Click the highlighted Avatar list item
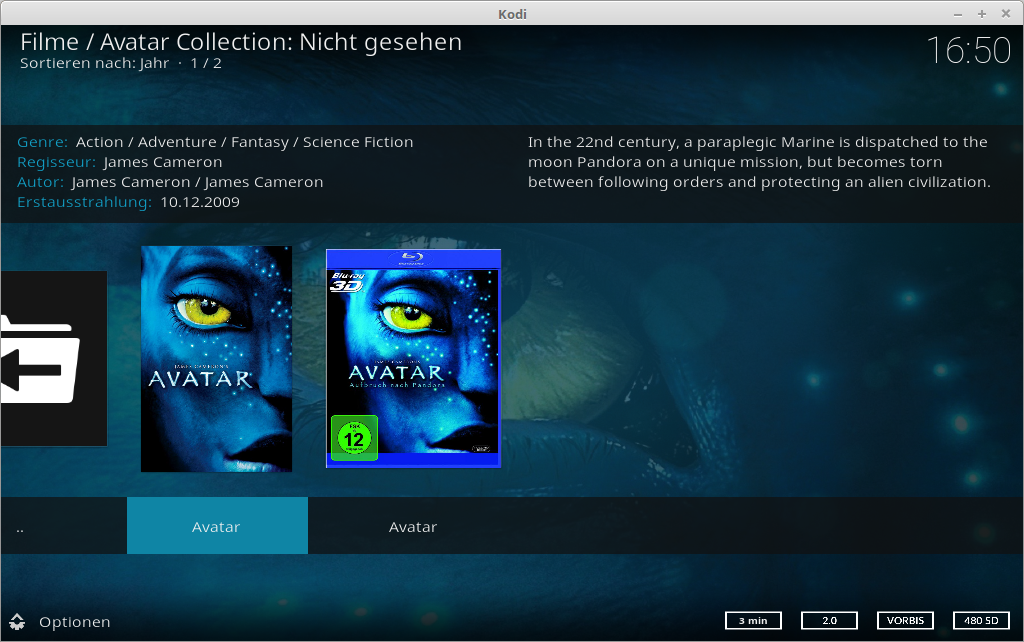 click(217, 526)
